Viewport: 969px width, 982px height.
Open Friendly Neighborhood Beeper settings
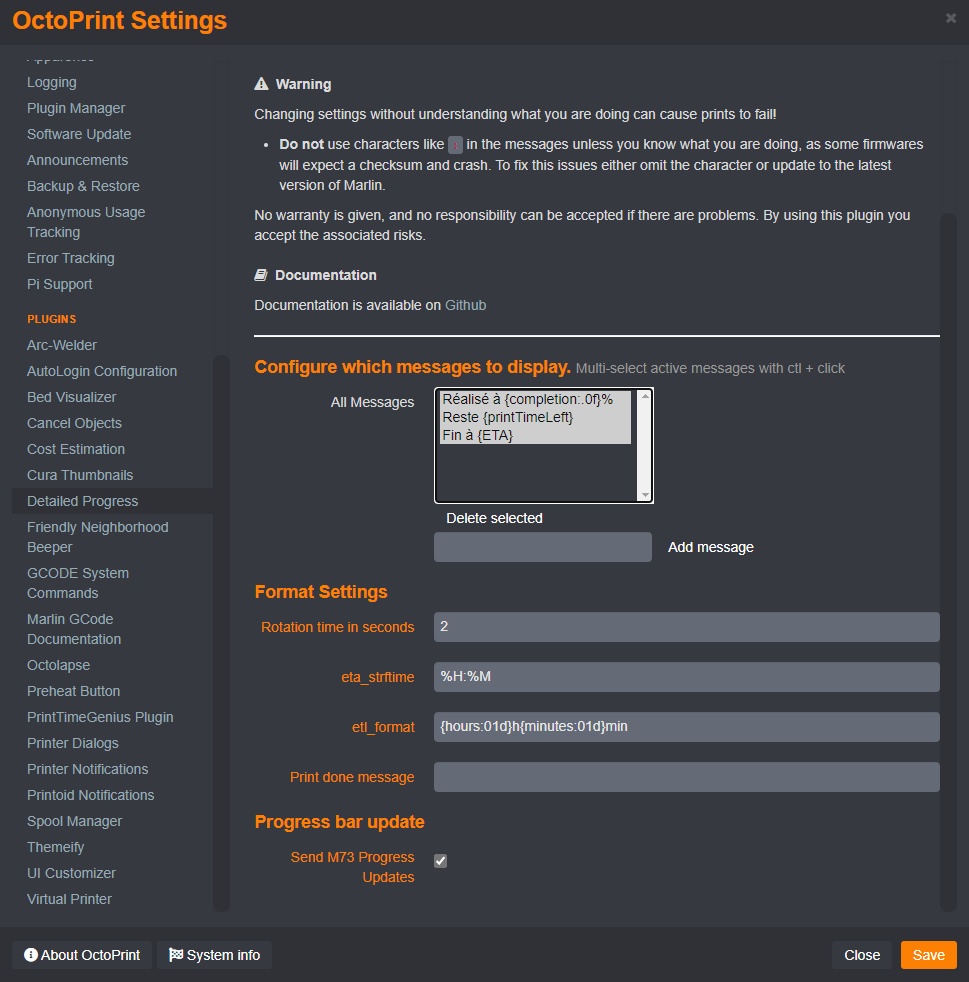point(98,537)
